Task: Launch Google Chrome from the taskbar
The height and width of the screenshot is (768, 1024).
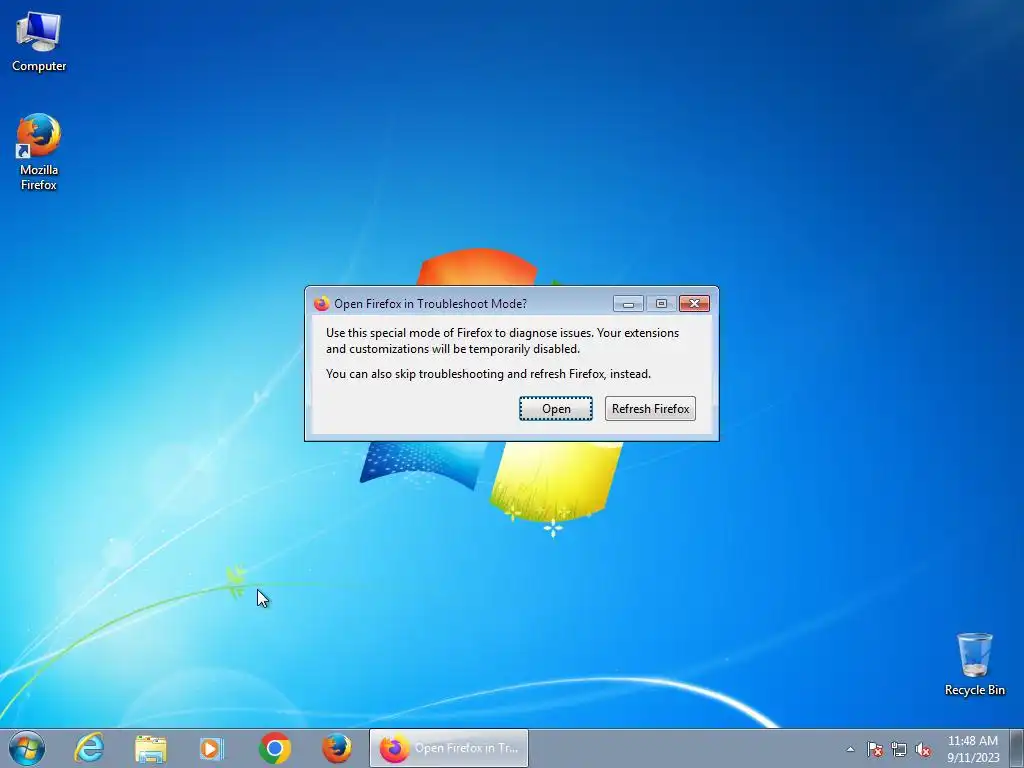Action: 275,748
